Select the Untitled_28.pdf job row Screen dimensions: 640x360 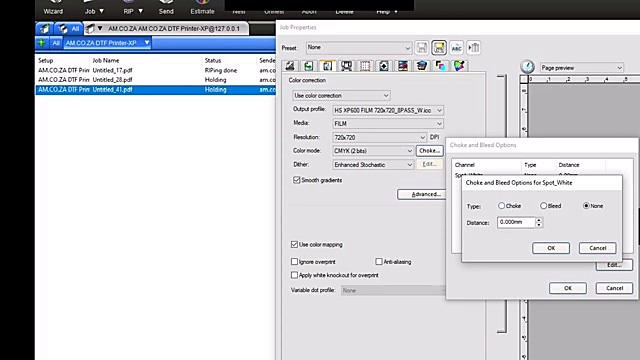(155, 80)
